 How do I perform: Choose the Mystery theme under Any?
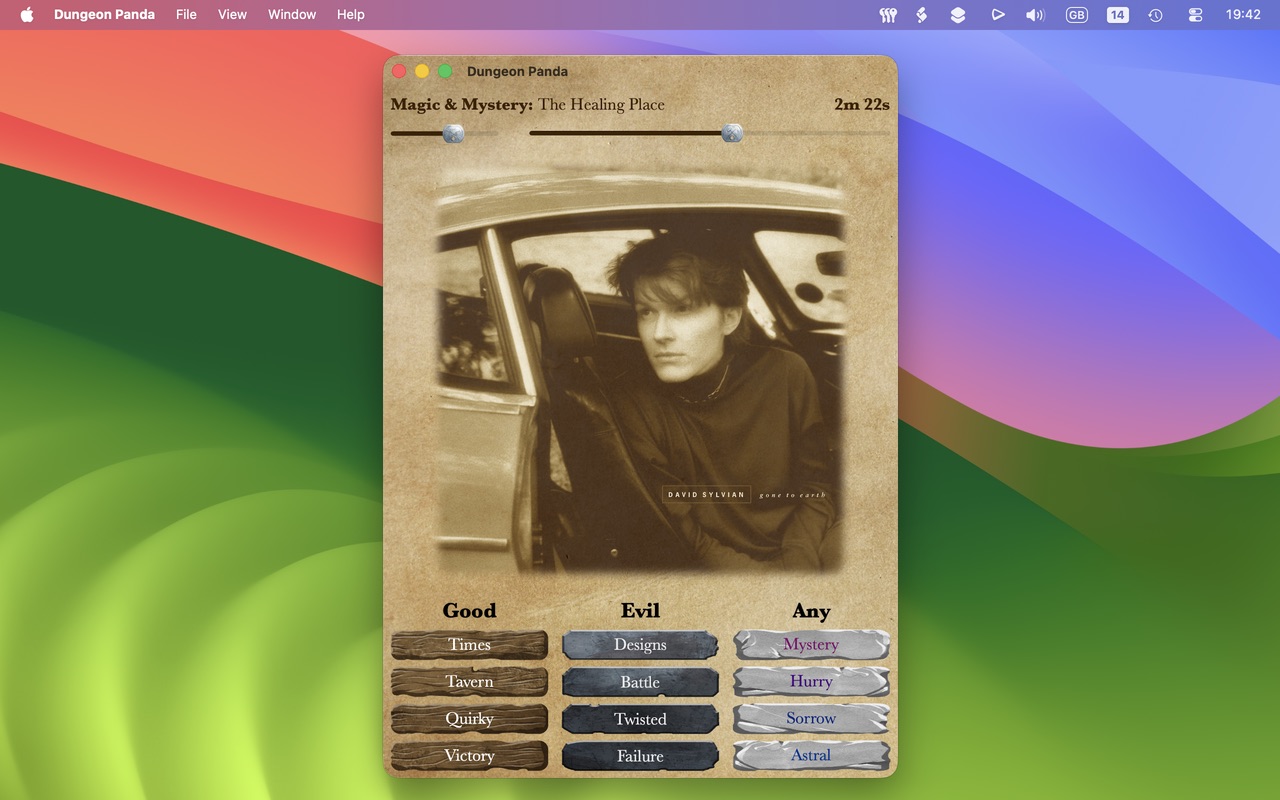coord(811,645)
